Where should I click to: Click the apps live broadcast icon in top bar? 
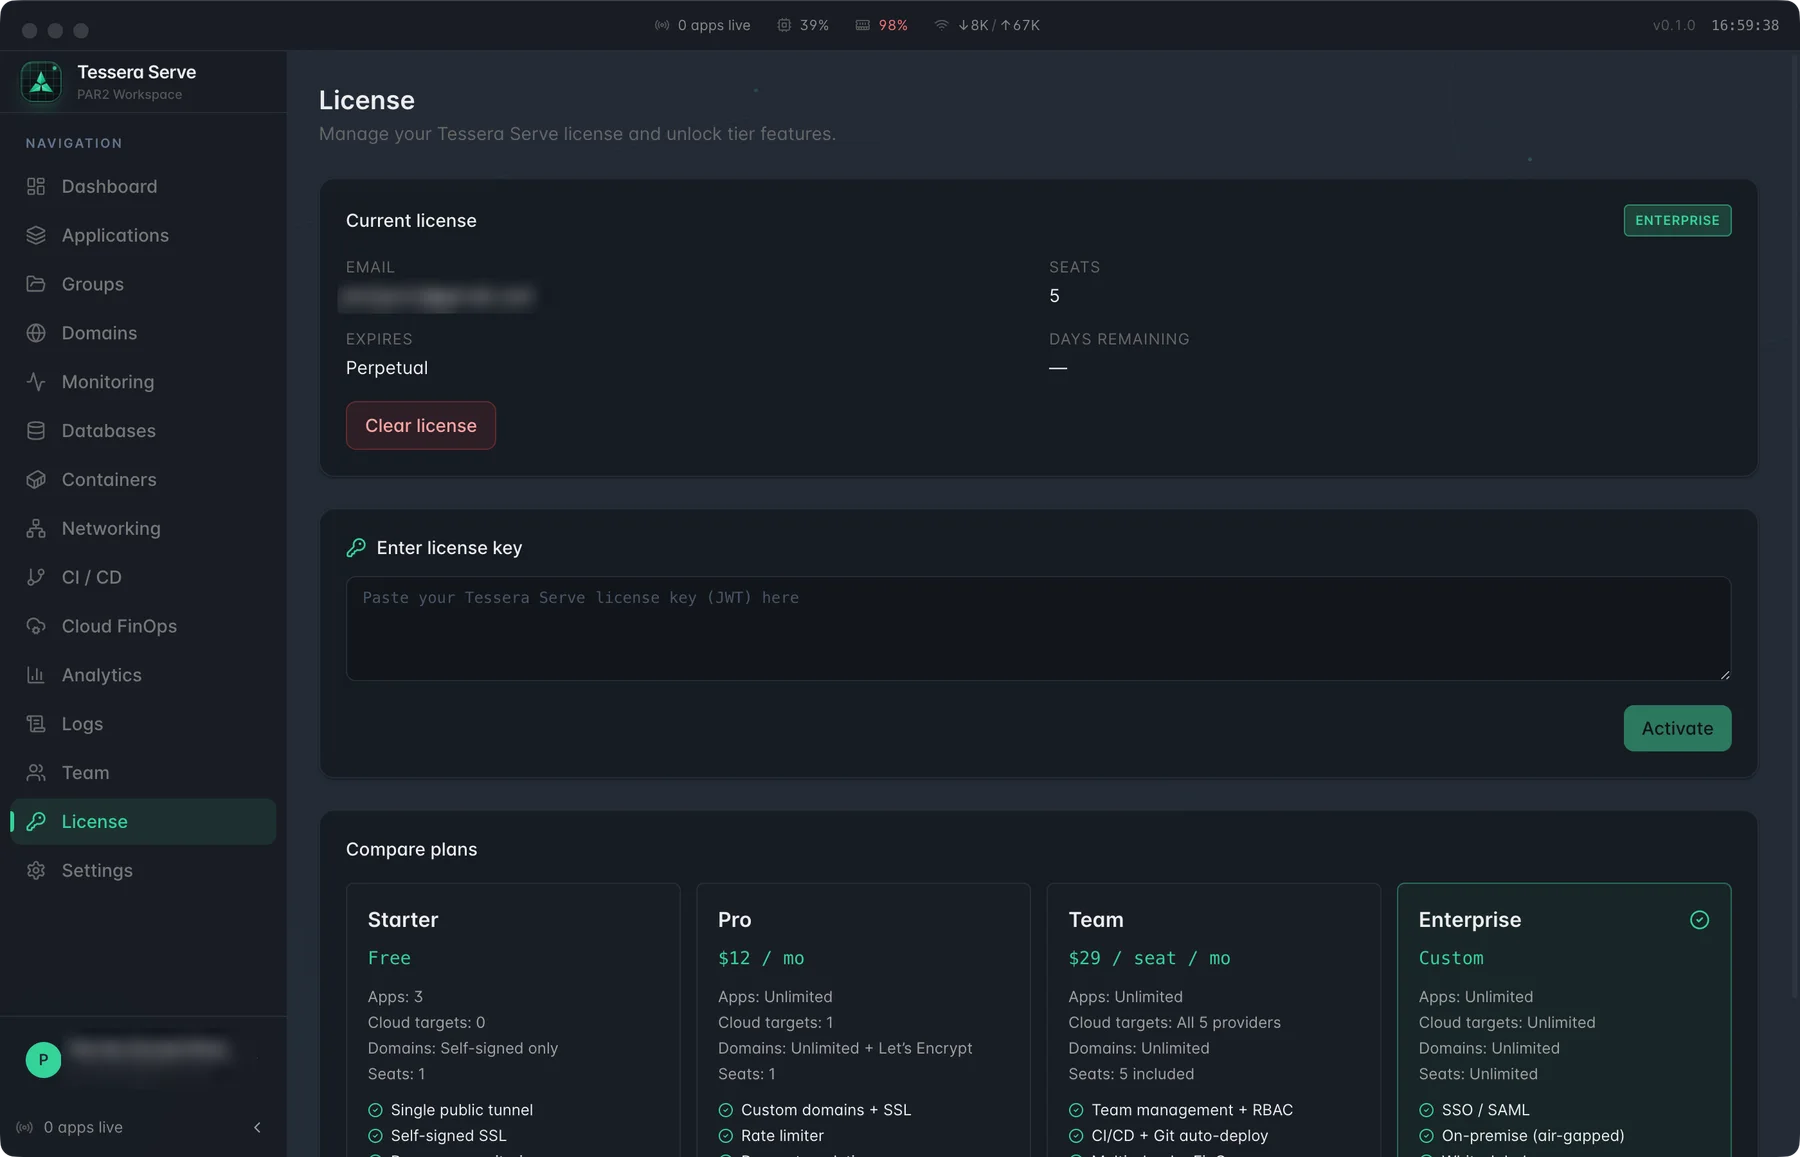(x=662, y=25)
